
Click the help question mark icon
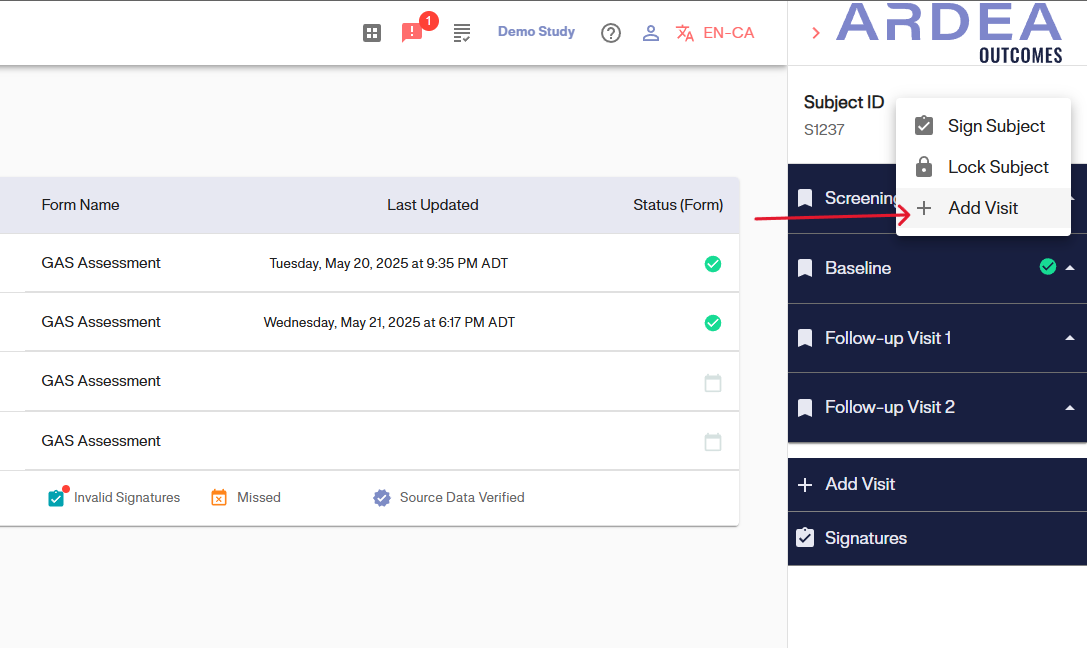[611, 33]
